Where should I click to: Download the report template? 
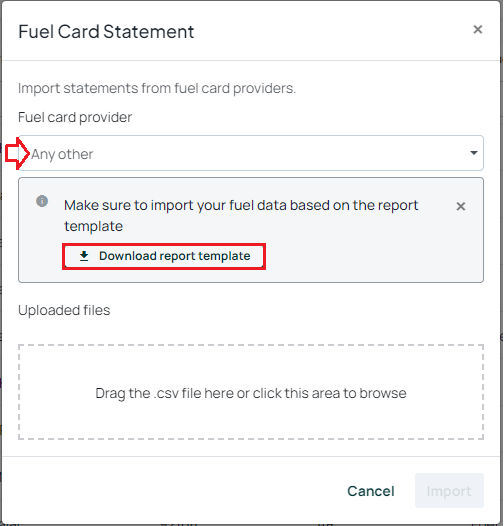click(x=164, y=256)
